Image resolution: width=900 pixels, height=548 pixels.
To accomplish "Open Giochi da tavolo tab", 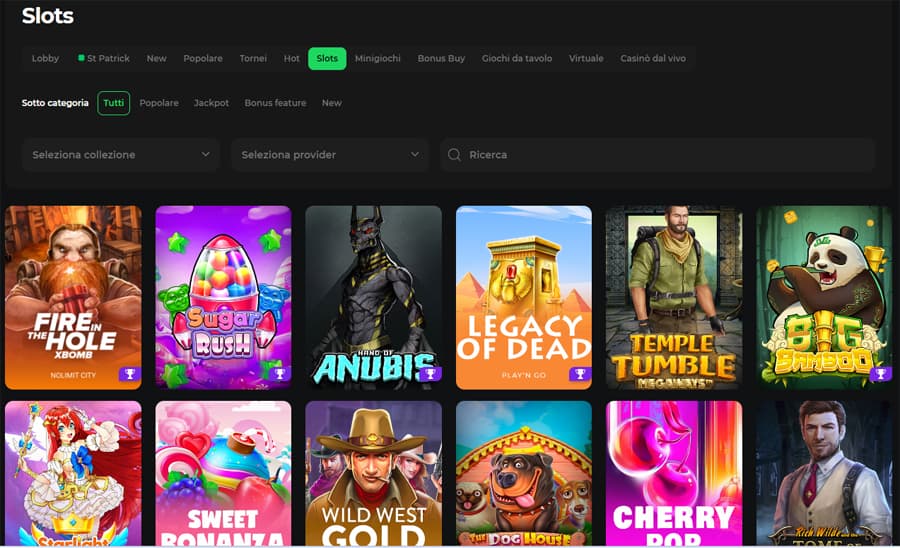I will tap(517, 59).
